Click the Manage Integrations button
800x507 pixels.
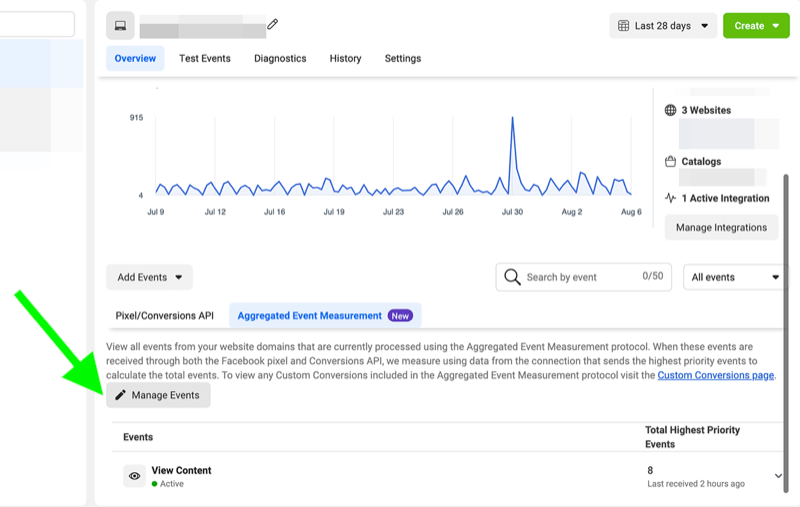tap(721, 227)
